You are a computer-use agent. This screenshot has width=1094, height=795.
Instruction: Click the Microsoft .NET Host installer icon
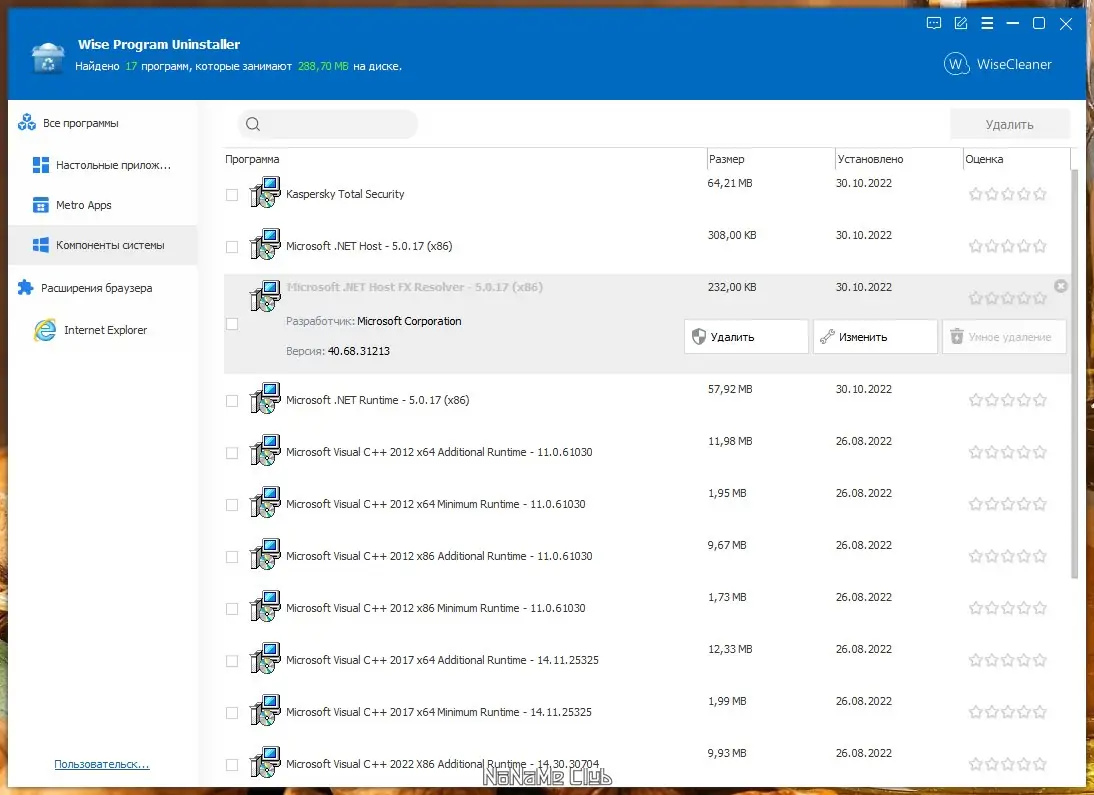pos(265,244)
